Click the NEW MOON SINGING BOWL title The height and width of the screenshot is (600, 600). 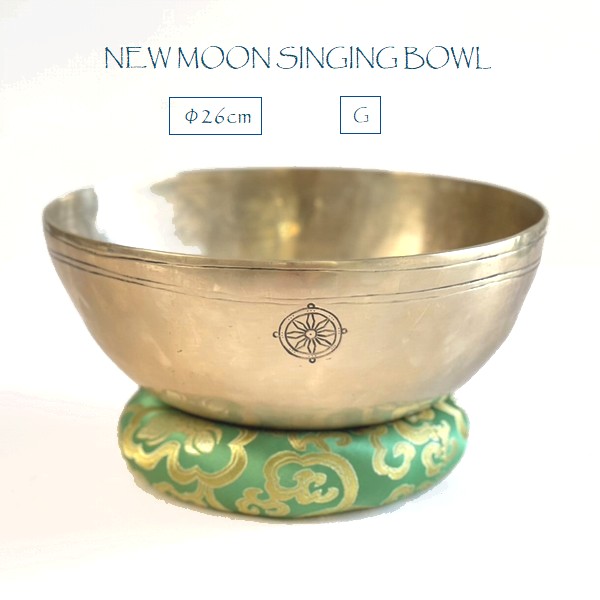click(x=297, y=59)
